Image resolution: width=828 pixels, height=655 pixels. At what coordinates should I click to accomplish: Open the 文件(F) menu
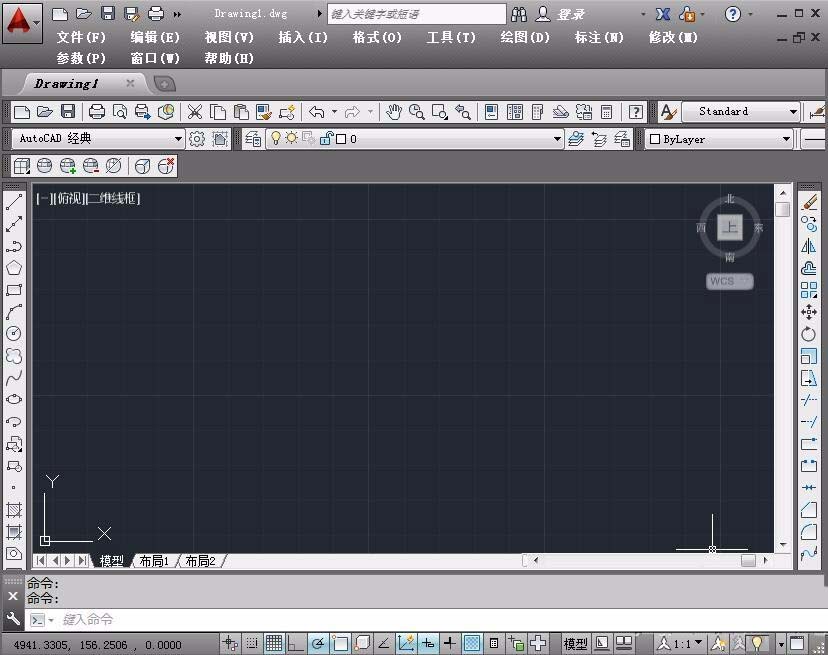click(81, 37)
